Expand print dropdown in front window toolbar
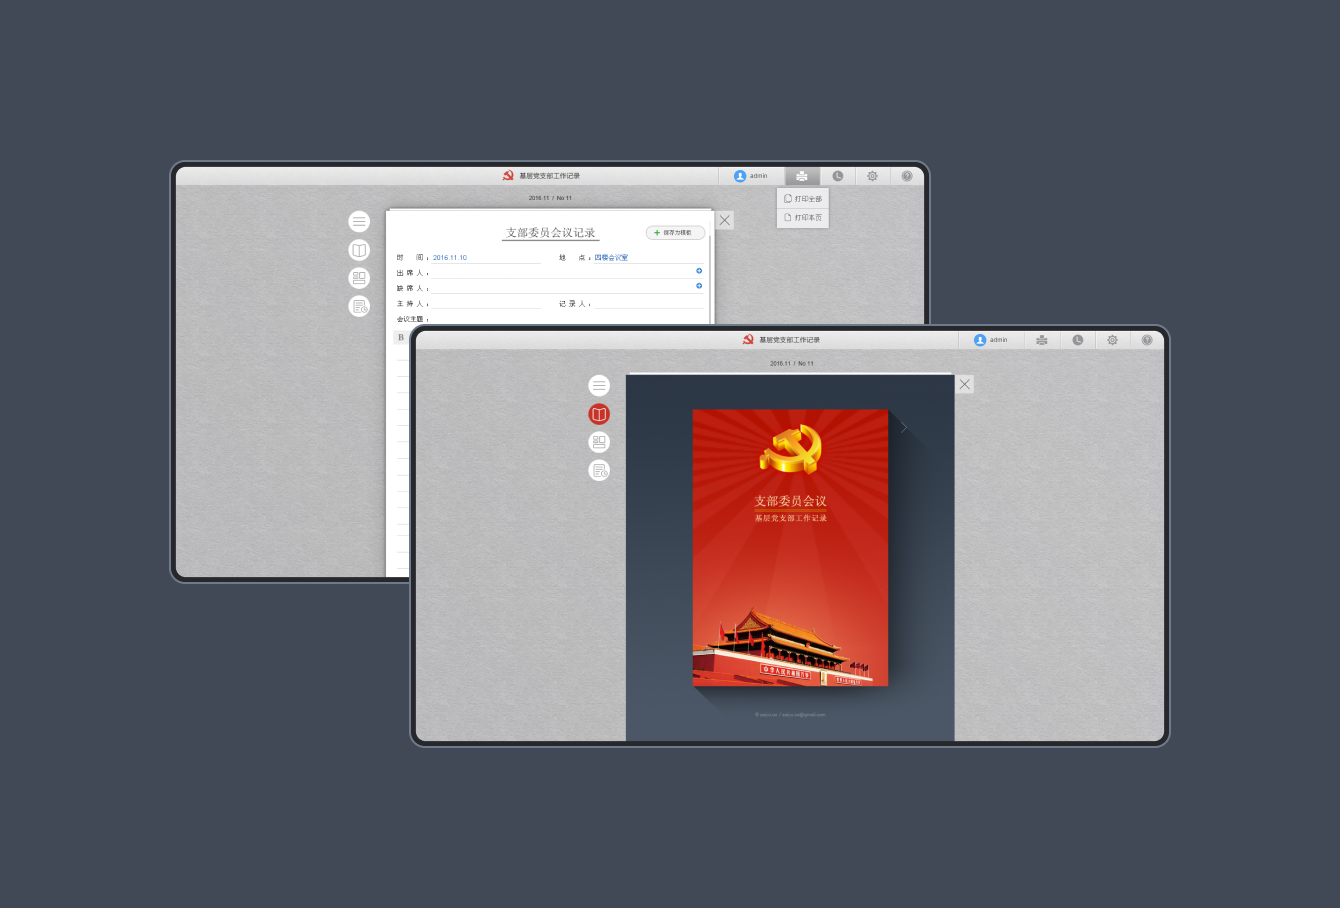1340x908 pixels. pyautogui.click(x=1042, y=340)
